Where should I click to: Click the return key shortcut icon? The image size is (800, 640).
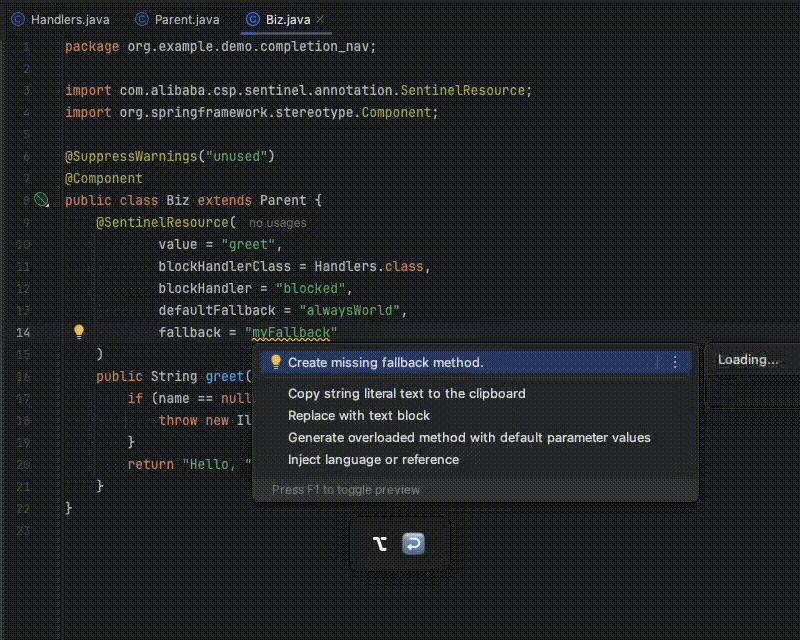[413, 544]
